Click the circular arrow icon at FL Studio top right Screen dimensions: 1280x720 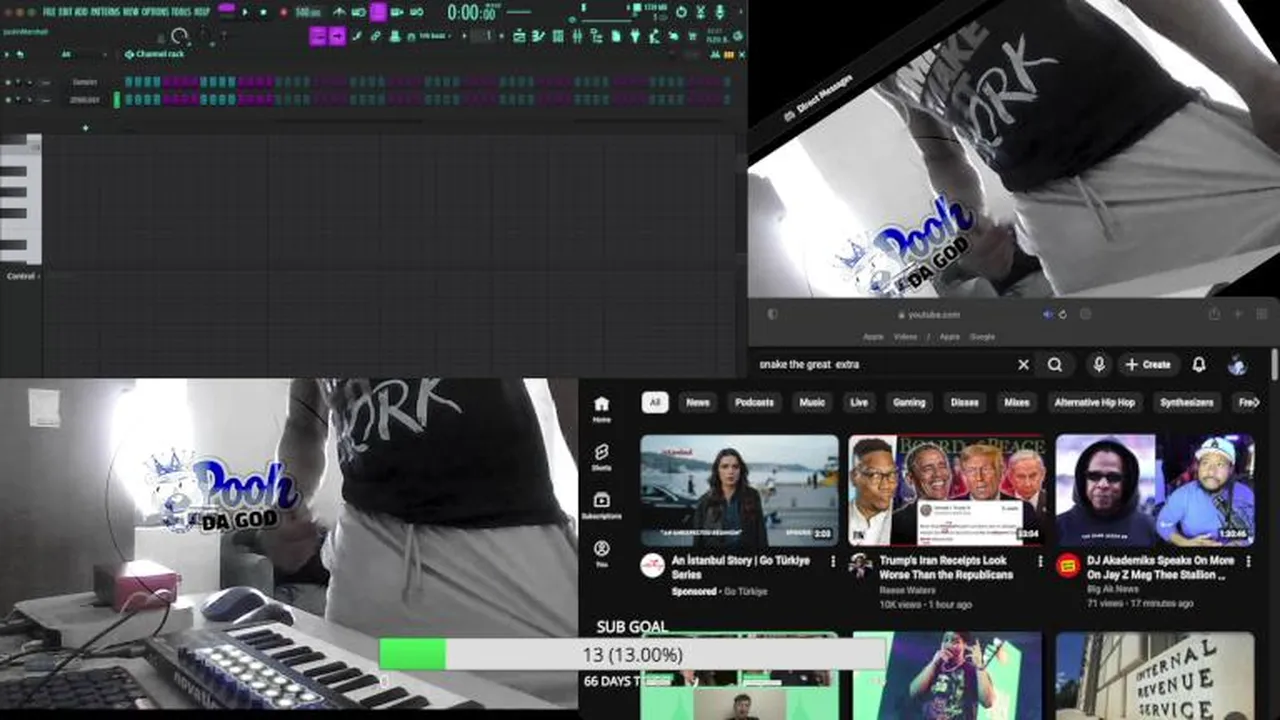pyautogui.click(x=681, y=12)
